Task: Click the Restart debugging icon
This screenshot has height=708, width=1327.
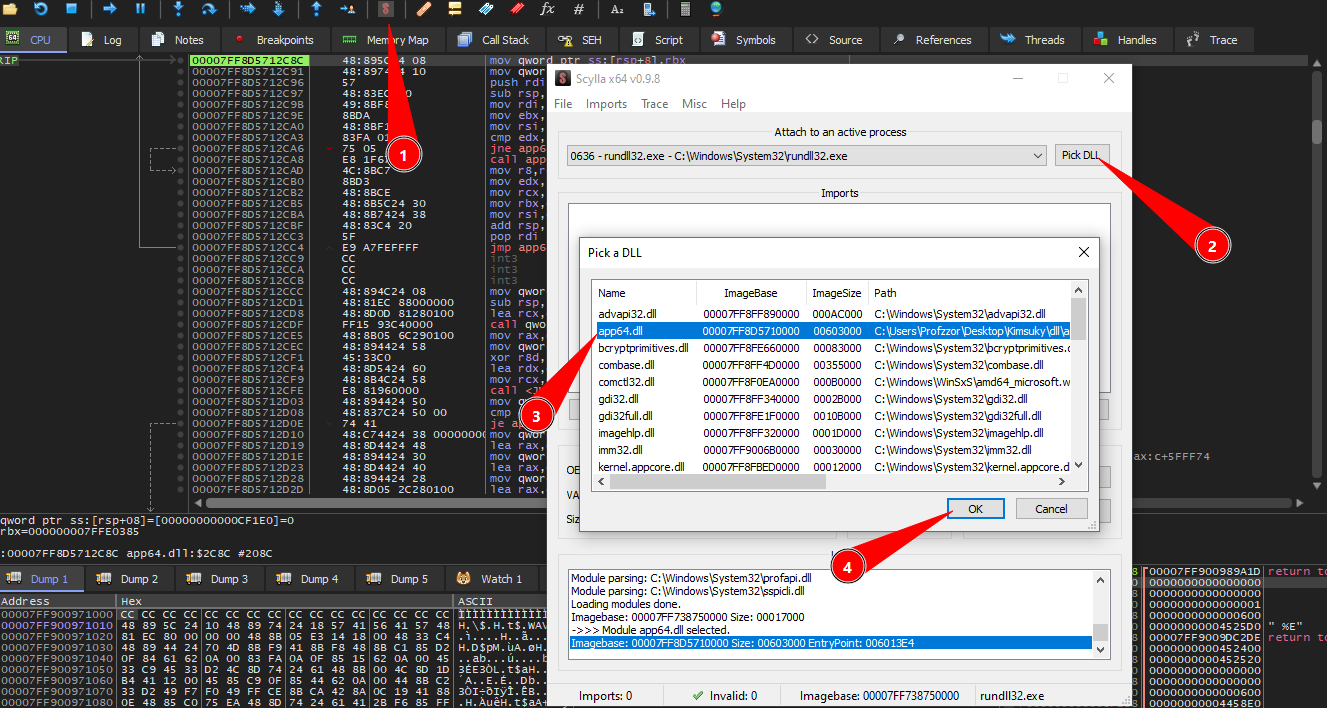Action: 40,9
